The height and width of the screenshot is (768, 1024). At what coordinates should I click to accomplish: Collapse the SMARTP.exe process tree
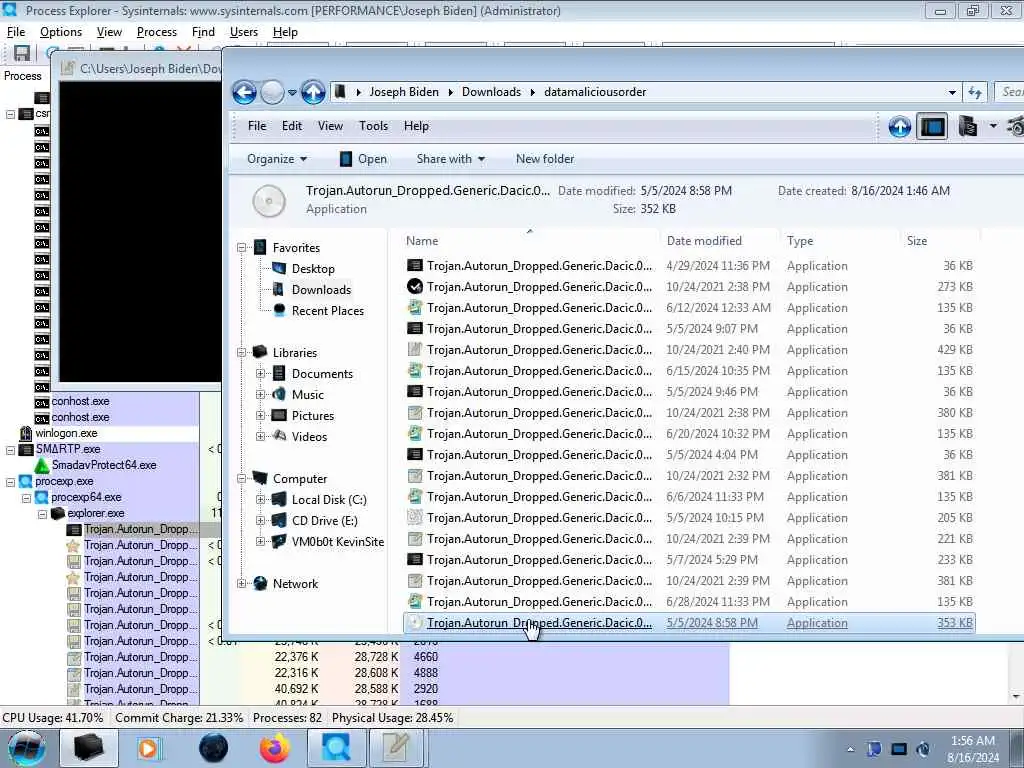[x=10, y=449]
